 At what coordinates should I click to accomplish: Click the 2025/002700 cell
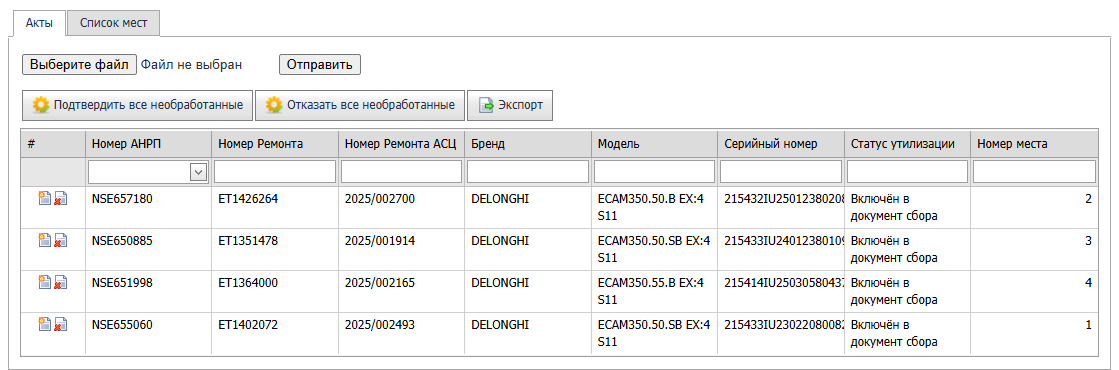click(x=402, y=208)
